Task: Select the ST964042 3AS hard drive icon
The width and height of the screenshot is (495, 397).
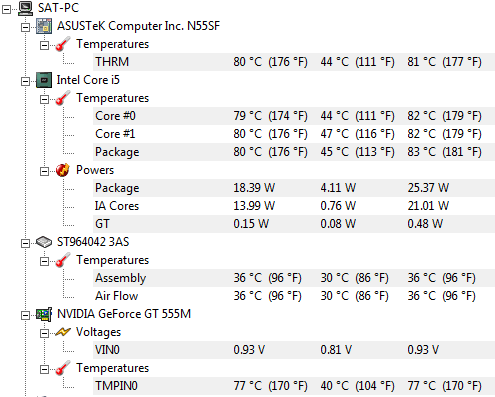Action: tap(44, 242)
